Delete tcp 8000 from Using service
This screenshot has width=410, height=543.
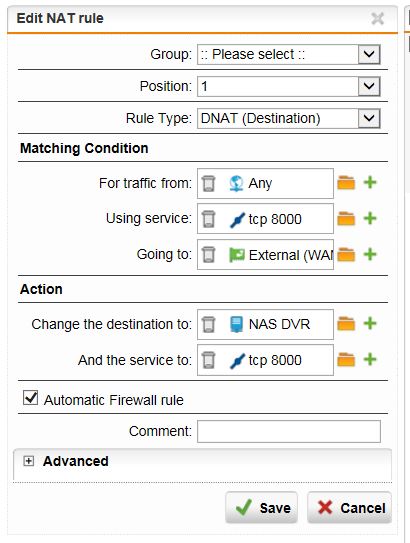click(208, 219)
